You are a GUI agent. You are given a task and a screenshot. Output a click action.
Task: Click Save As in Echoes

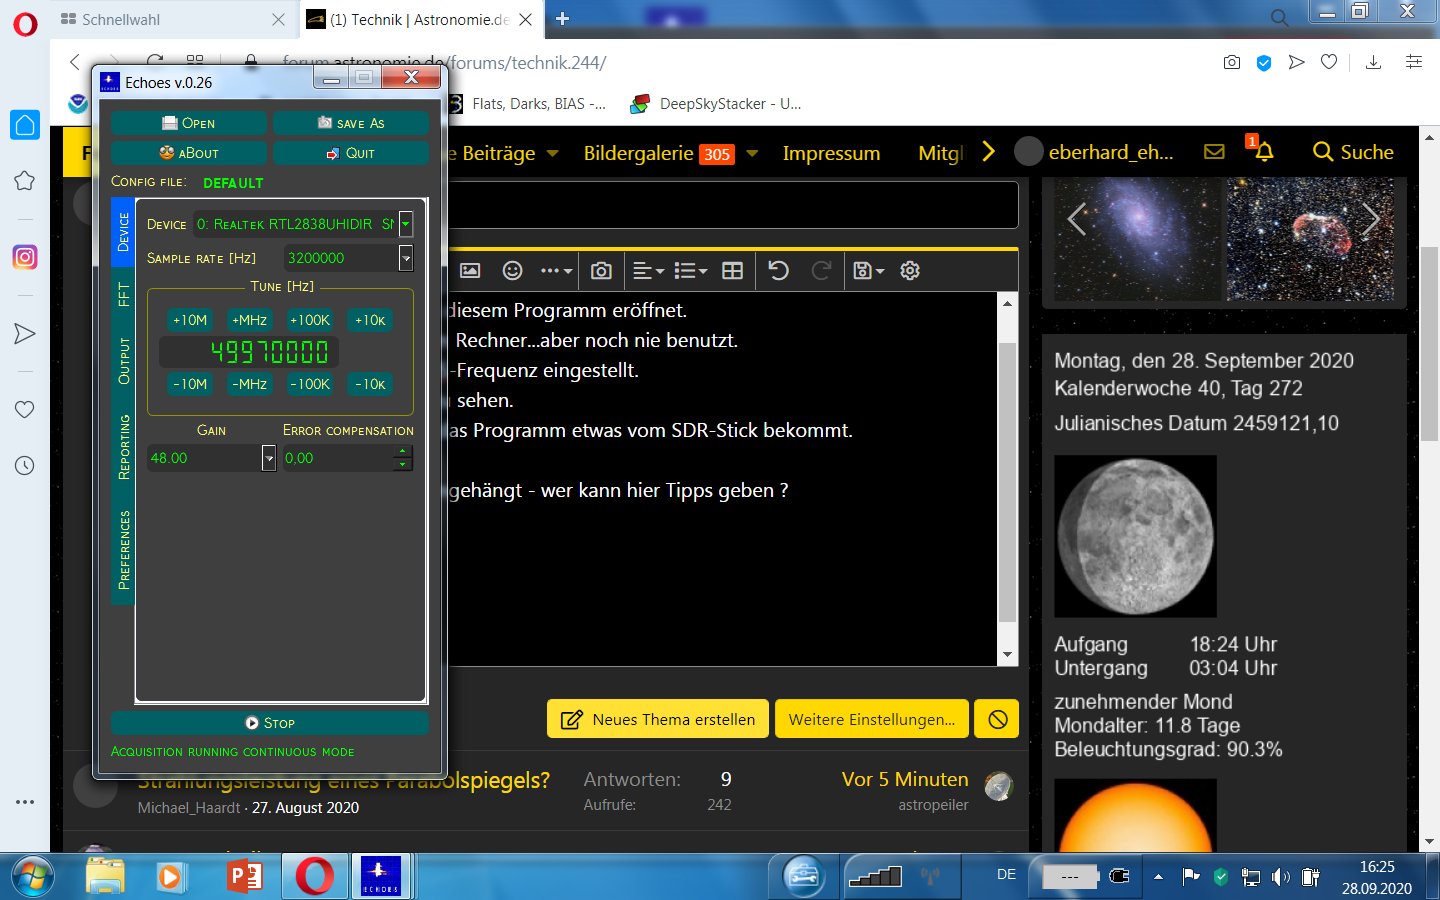click(351, 123)
